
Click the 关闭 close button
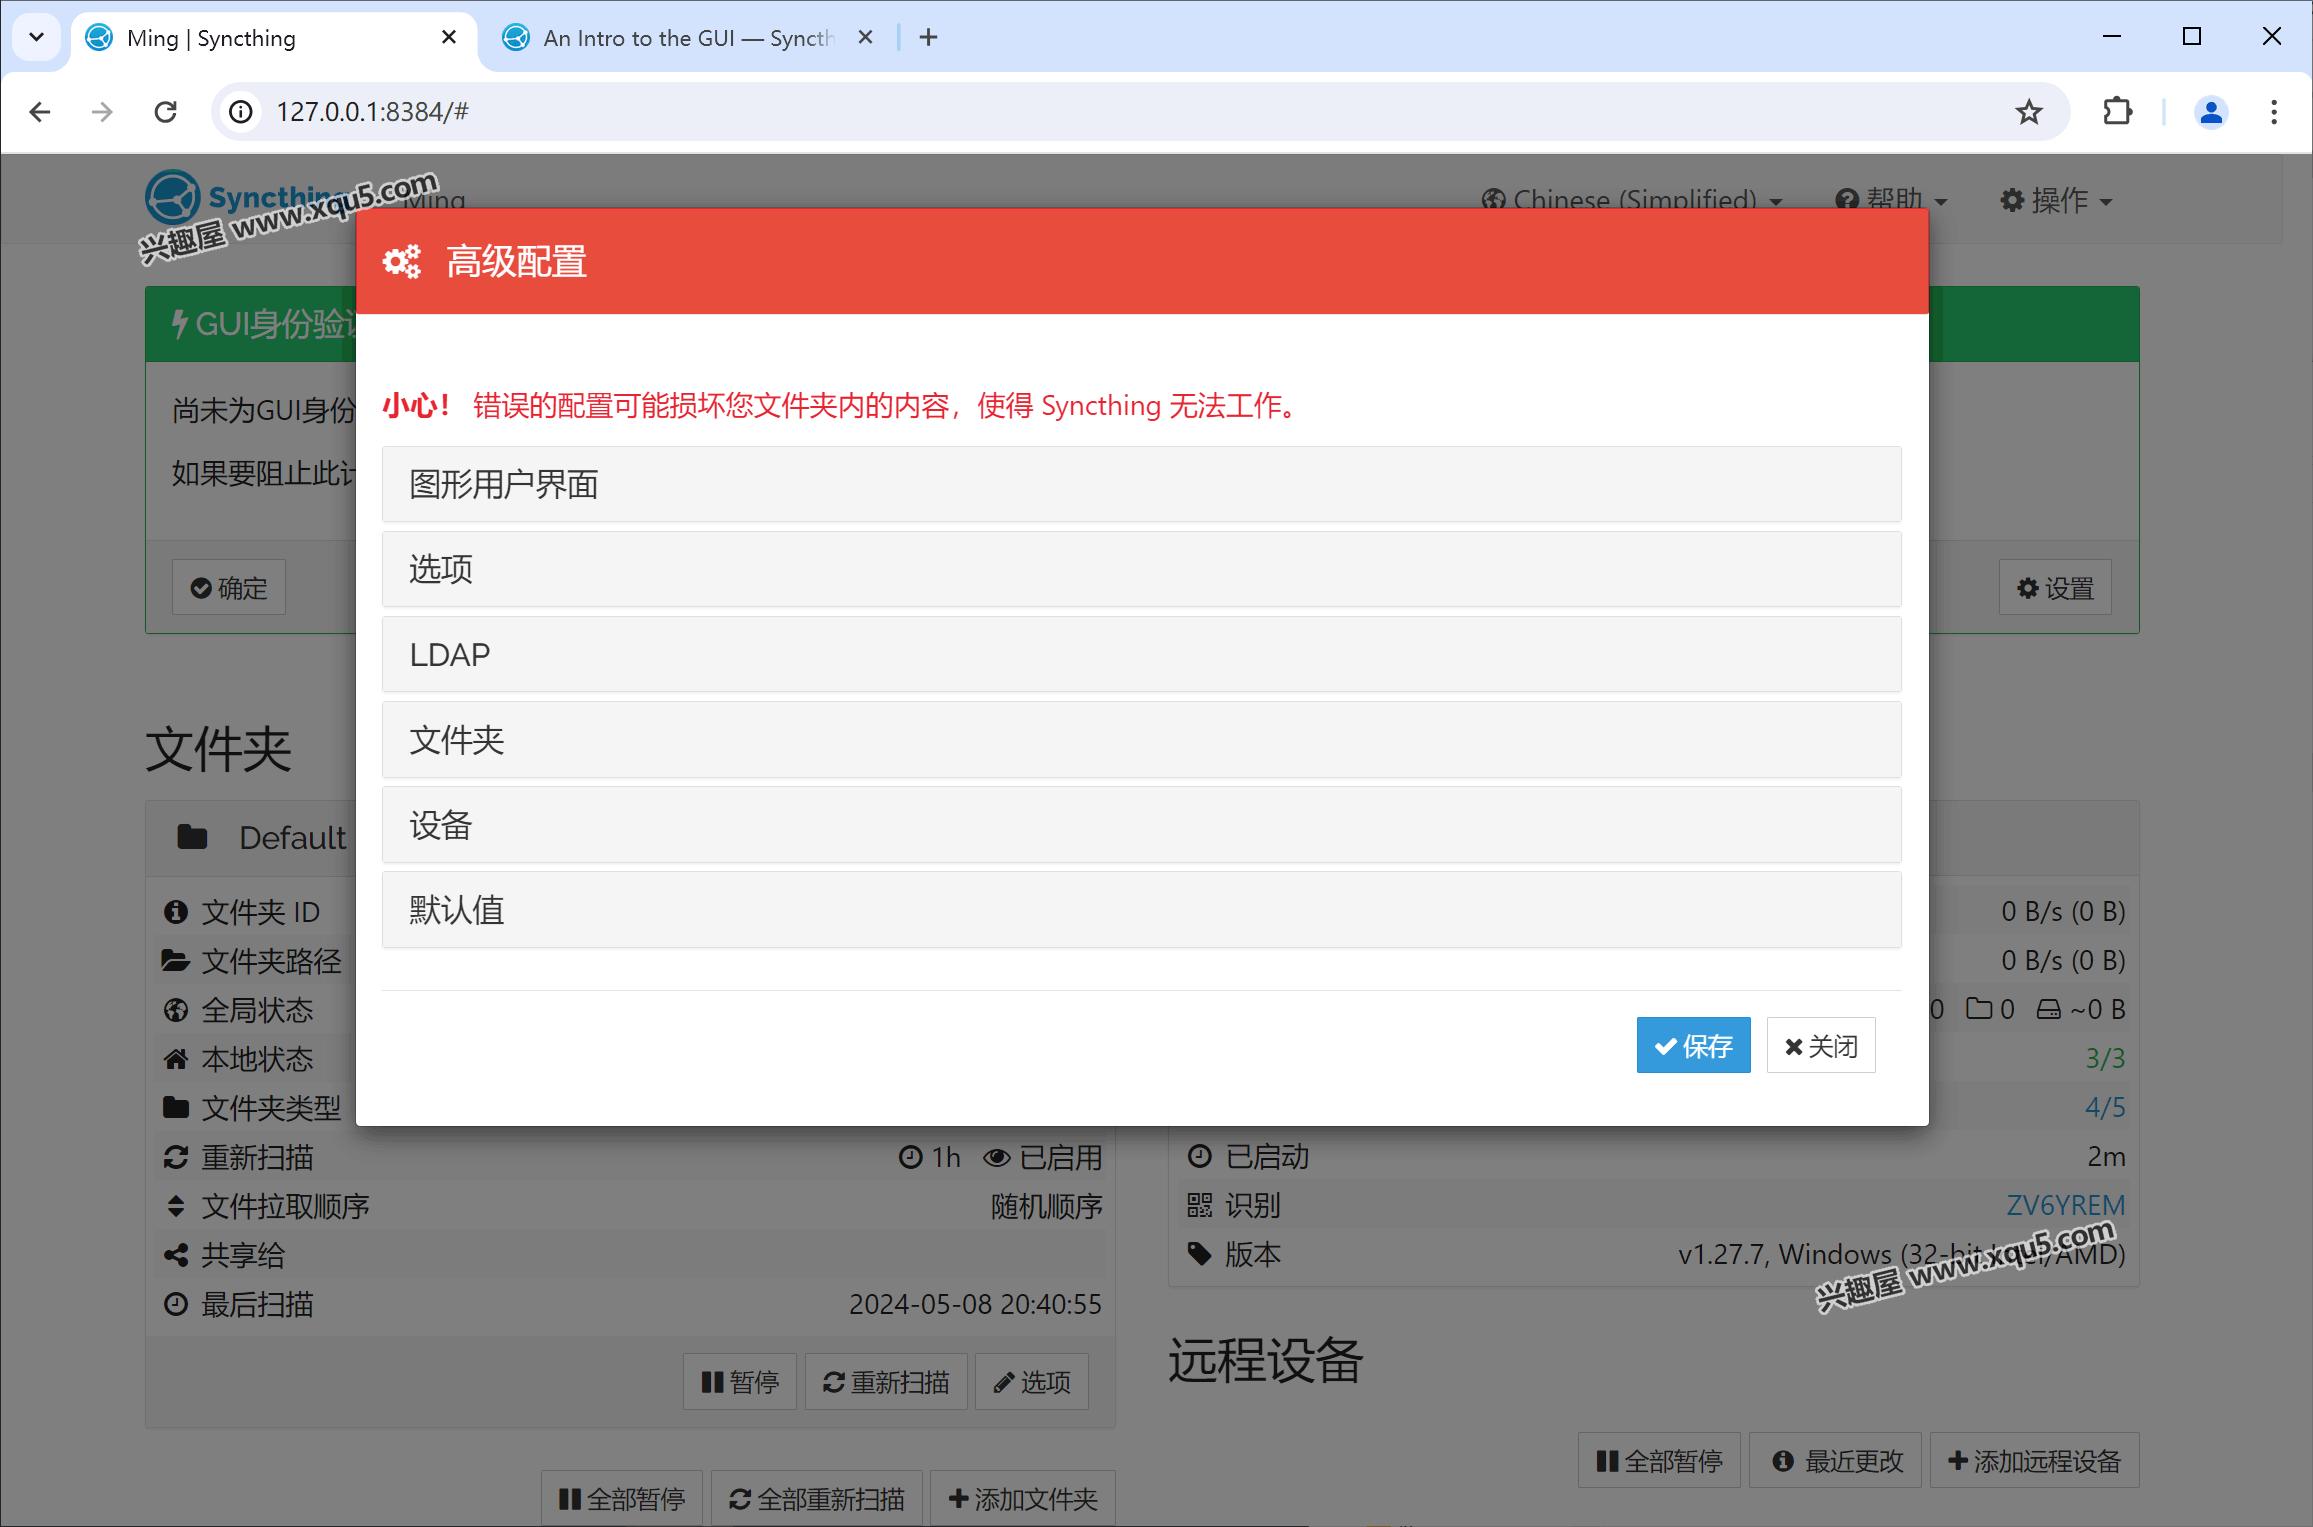pos(1819,1046)
